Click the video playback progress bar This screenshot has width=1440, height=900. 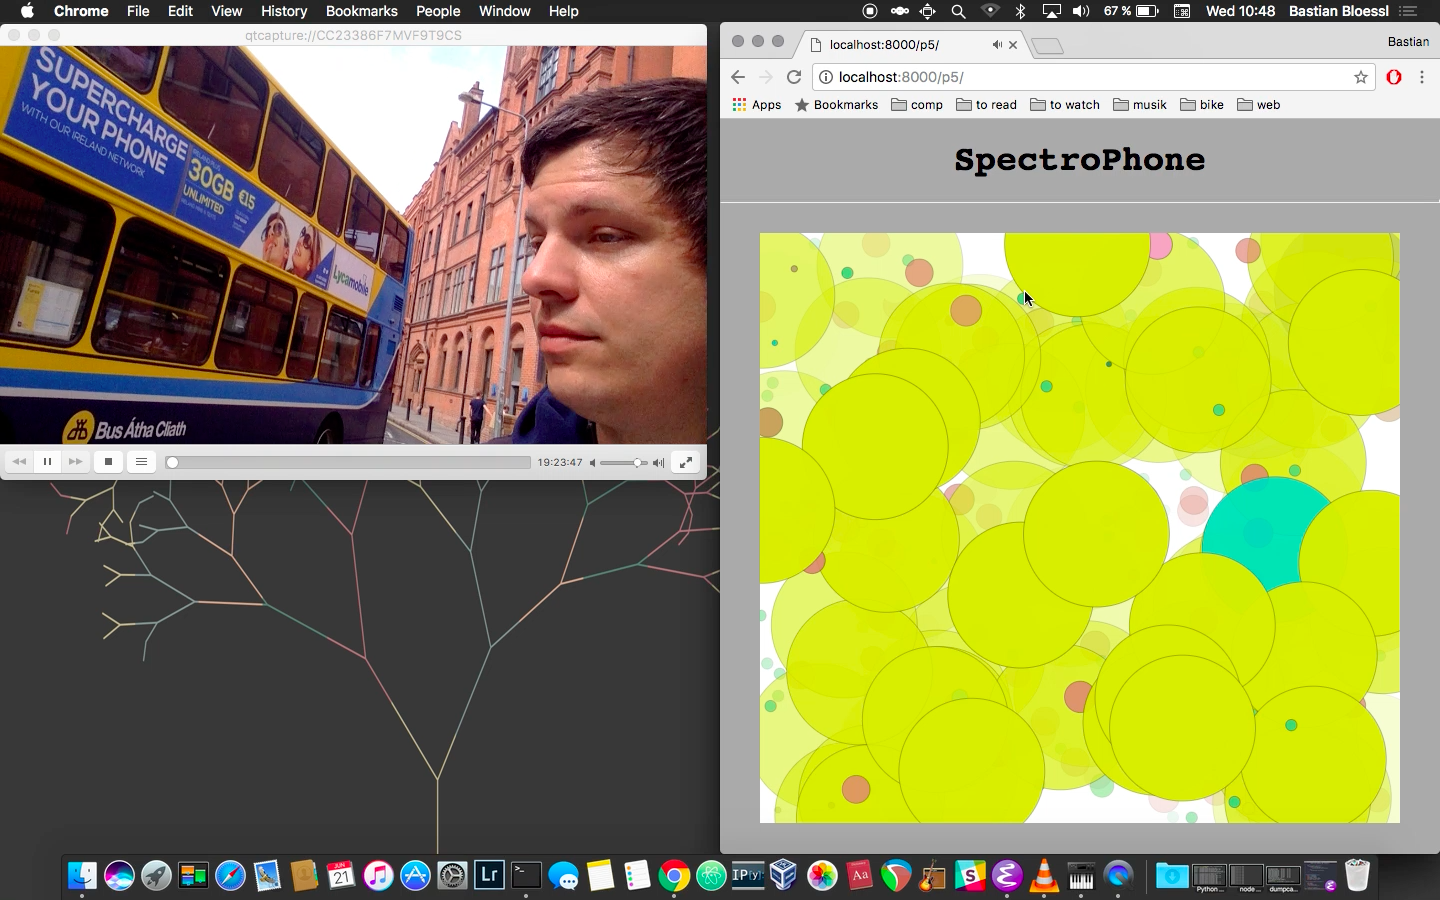pyautogui.click(x=350, y=463)
